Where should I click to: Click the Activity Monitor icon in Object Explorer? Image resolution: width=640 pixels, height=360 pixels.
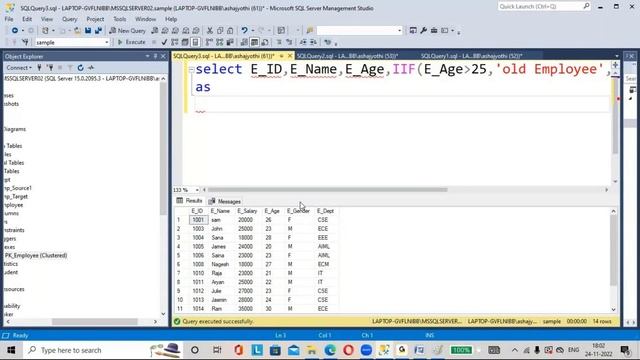(x=91, y=68)
